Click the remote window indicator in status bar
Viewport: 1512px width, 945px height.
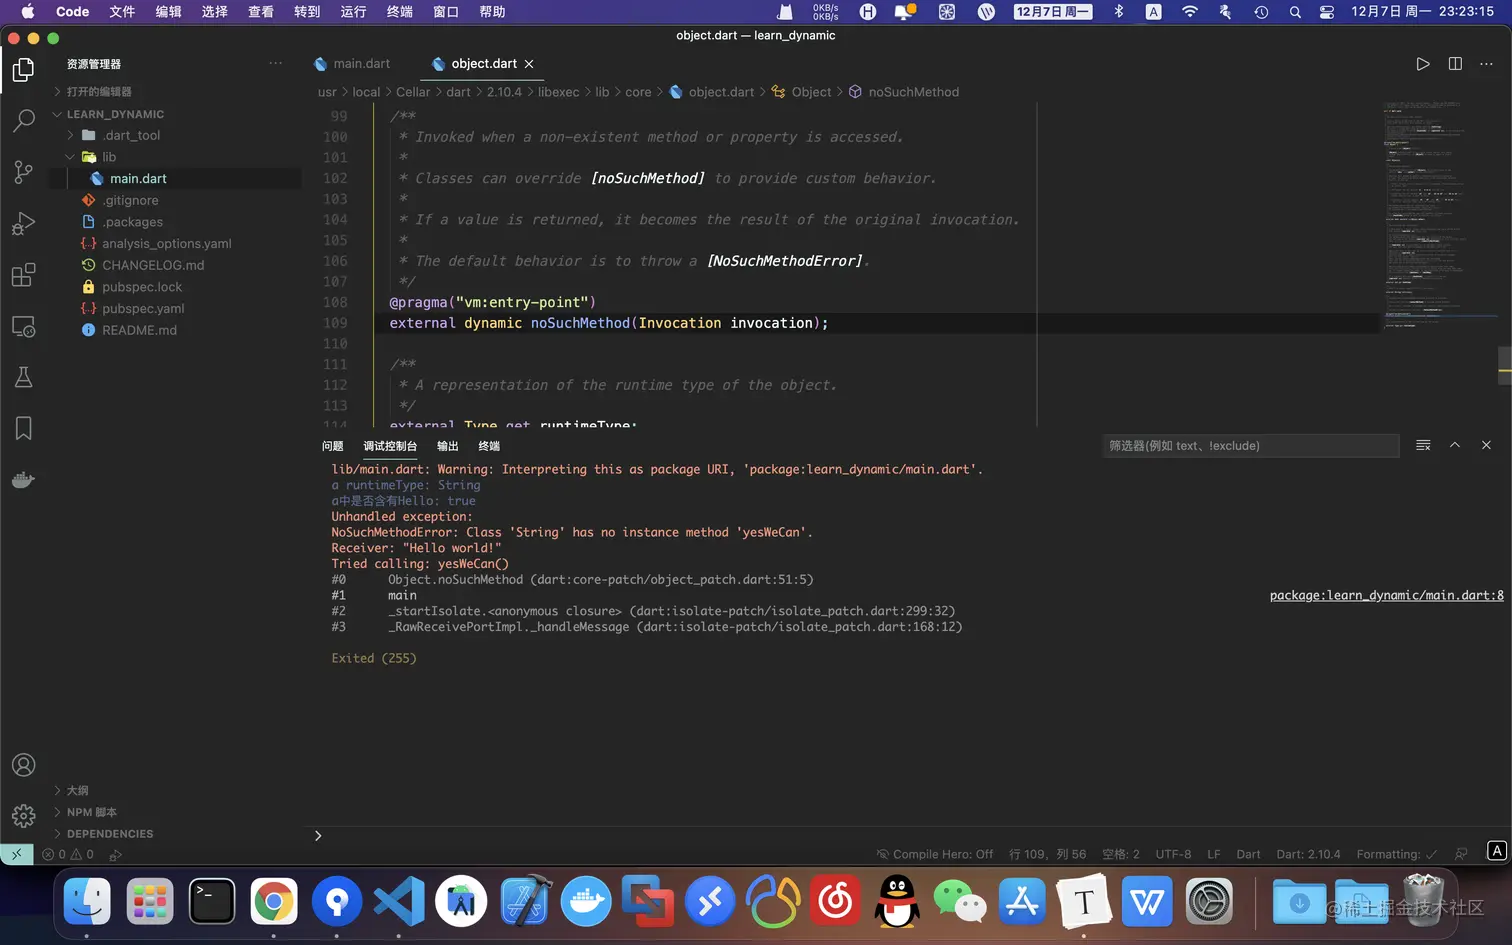[x=17, y=854]
